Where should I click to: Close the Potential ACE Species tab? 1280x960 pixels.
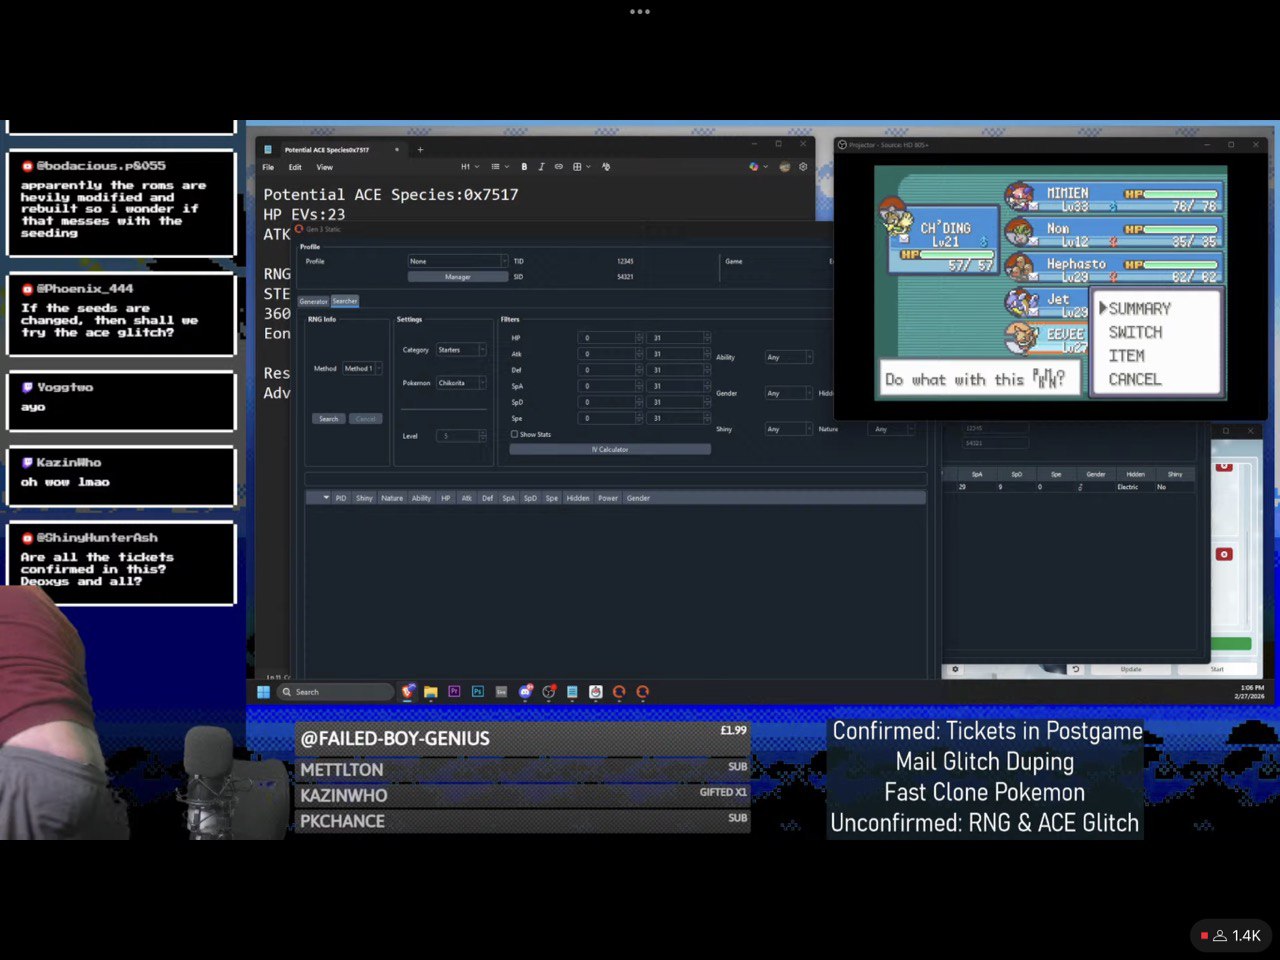(397, 150)
